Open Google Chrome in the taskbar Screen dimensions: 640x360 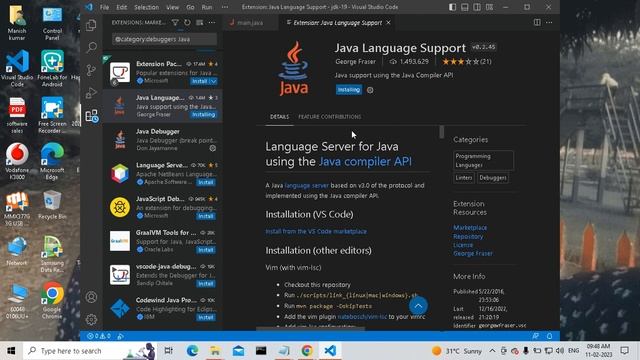click(307, 351)
